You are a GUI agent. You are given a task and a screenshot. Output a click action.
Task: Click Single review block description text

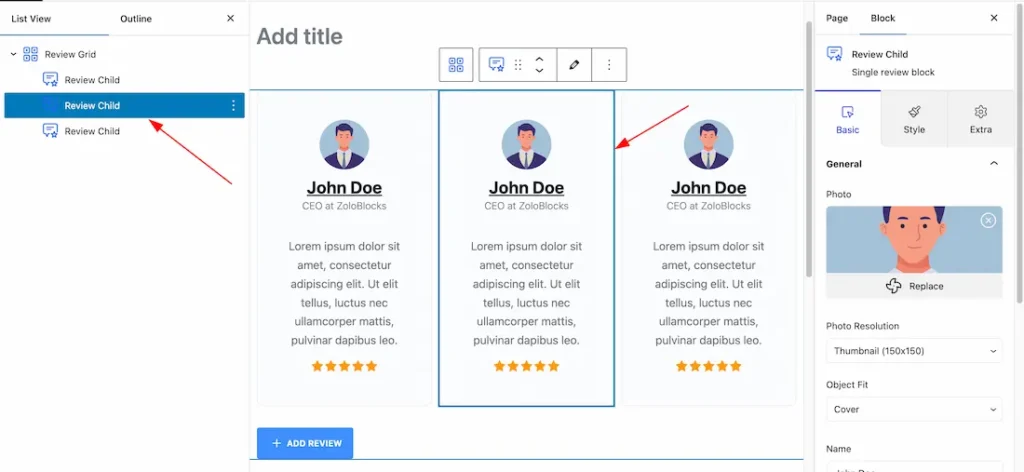(893, 72)
